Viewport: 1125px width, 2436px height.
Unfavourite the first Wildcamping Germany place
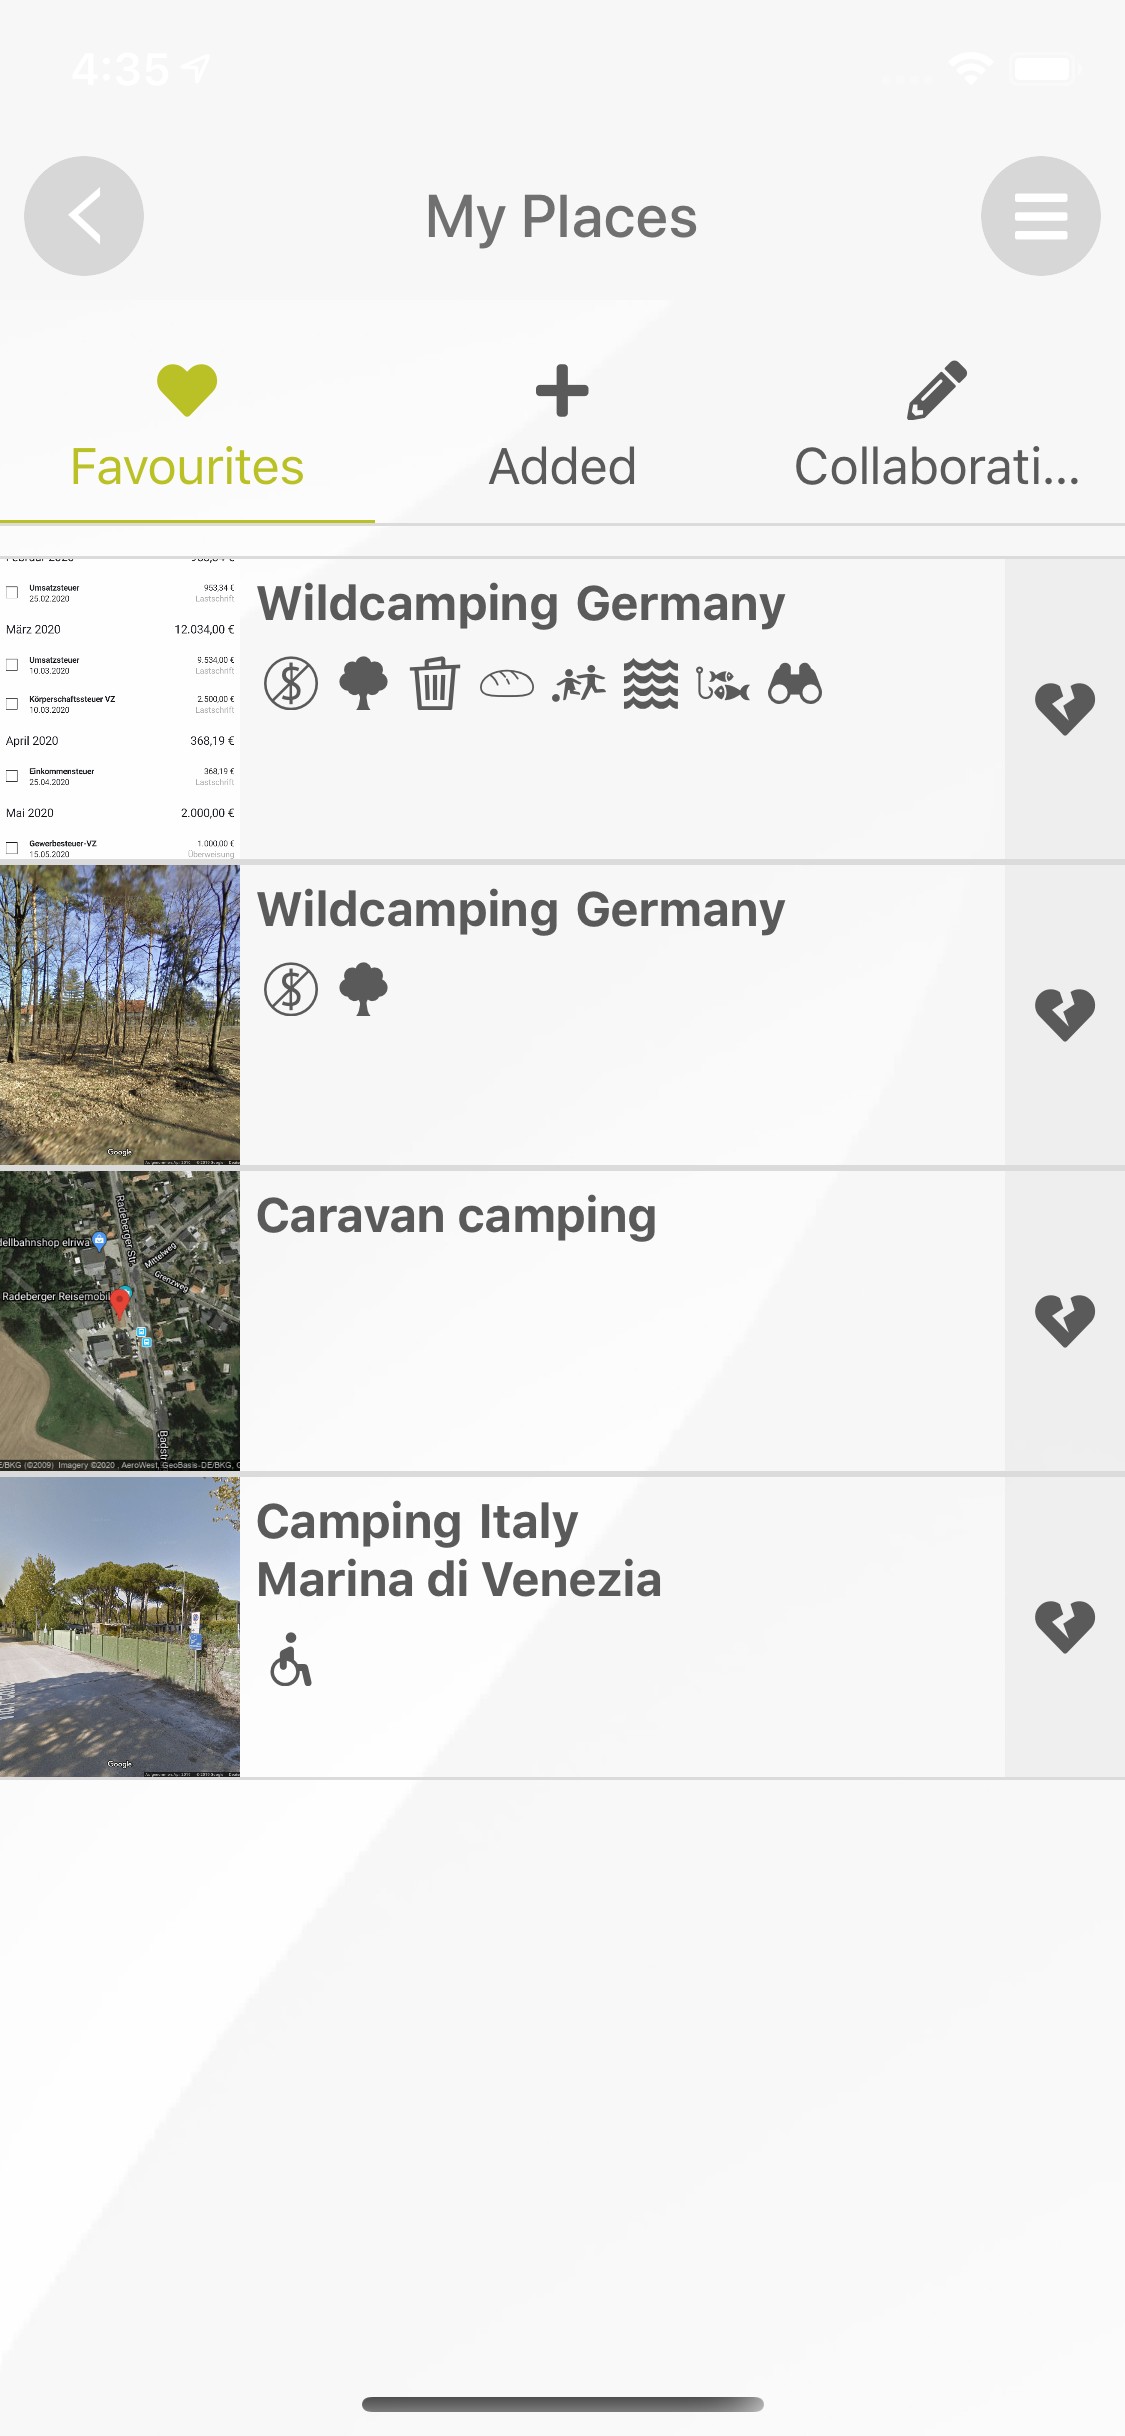point(1064,709)
